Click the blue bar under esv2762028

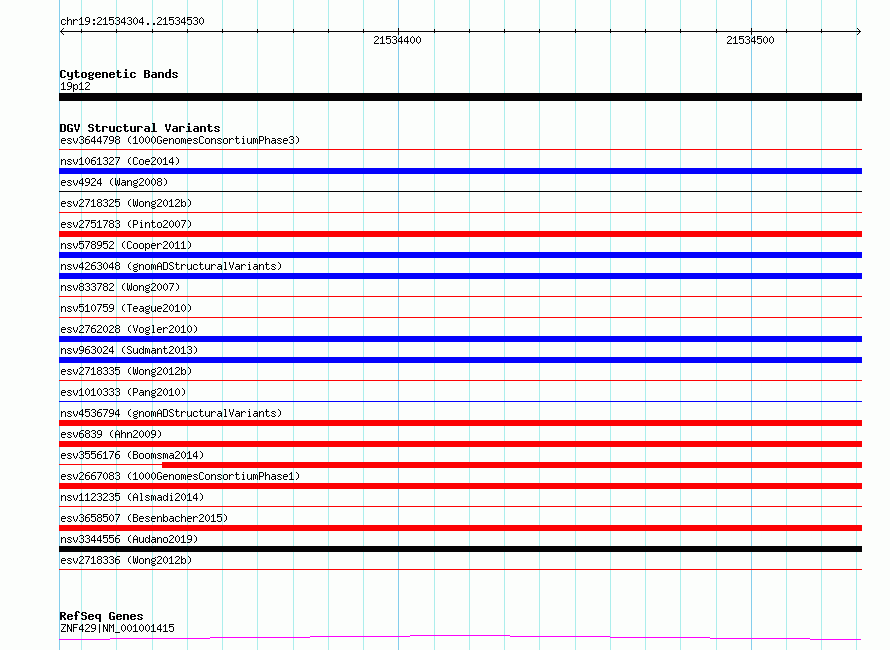coord(460,339)
